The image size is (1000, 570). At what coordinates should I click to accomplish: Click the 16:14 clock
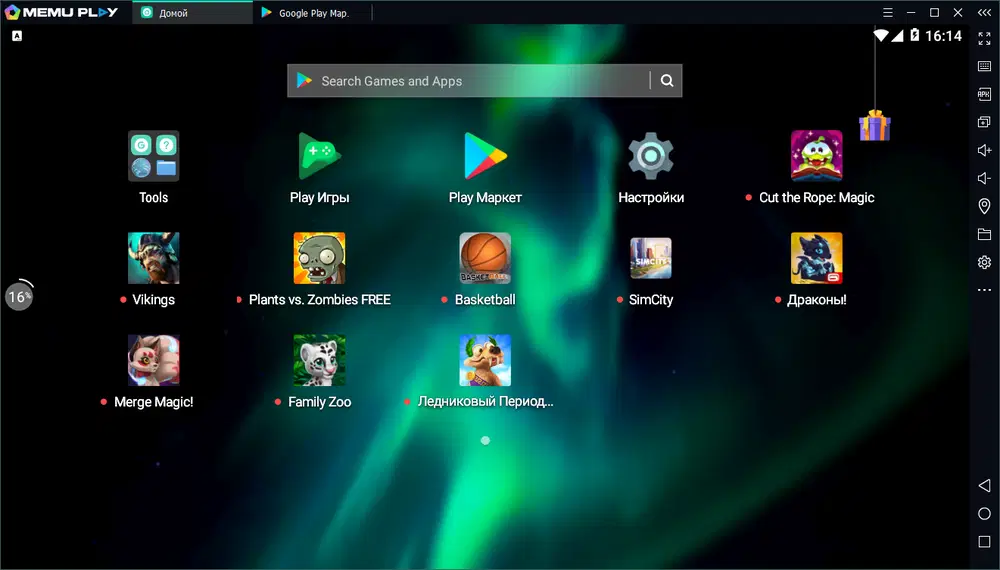pyautogui.click(x=943, y=36)
